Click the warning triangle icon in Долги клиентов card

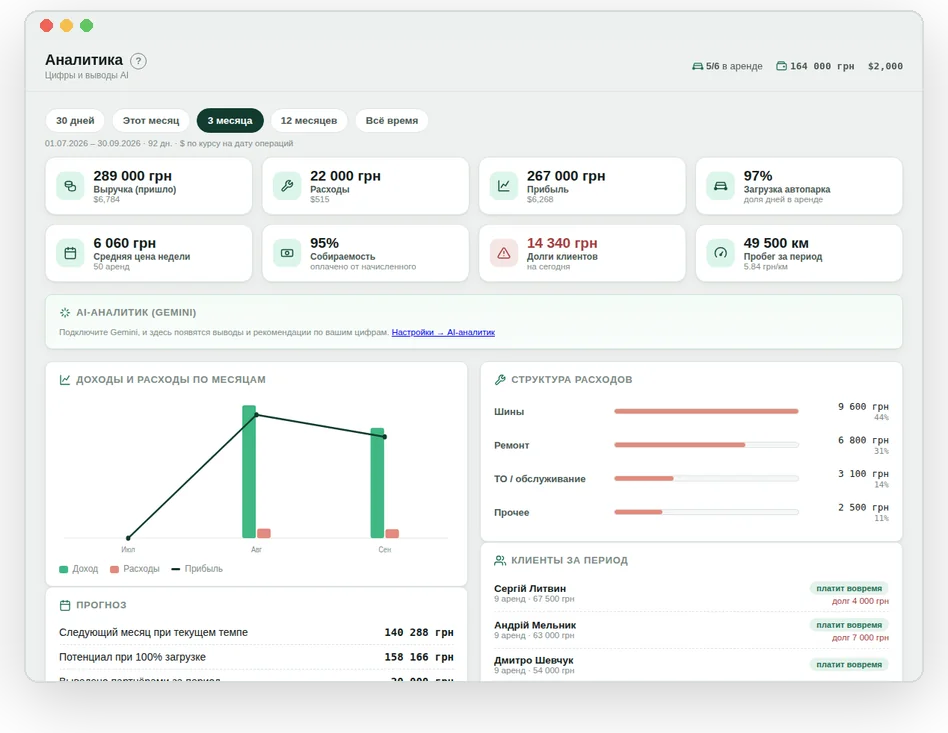click(x=504, y=253)
